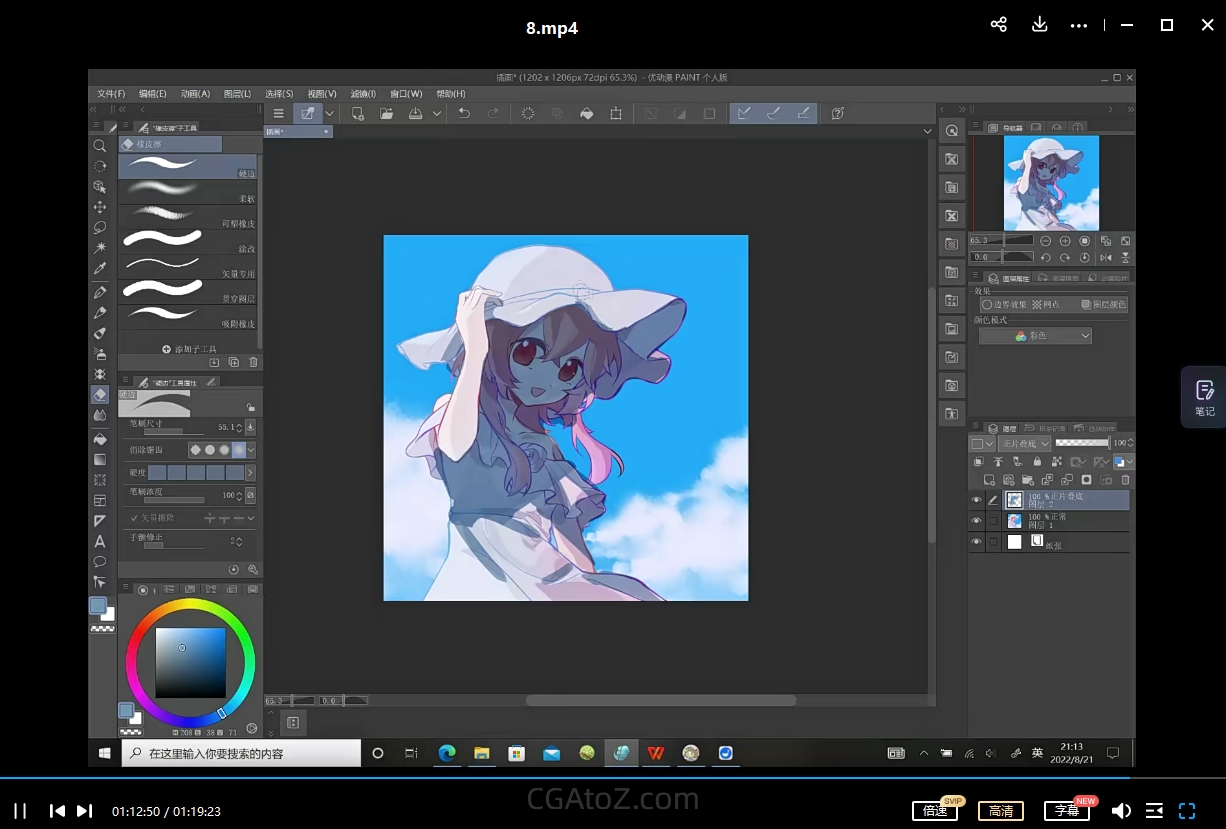1226x829 pixels.
Task: Choose the Fill bucket tool
Action: point(100,439)
